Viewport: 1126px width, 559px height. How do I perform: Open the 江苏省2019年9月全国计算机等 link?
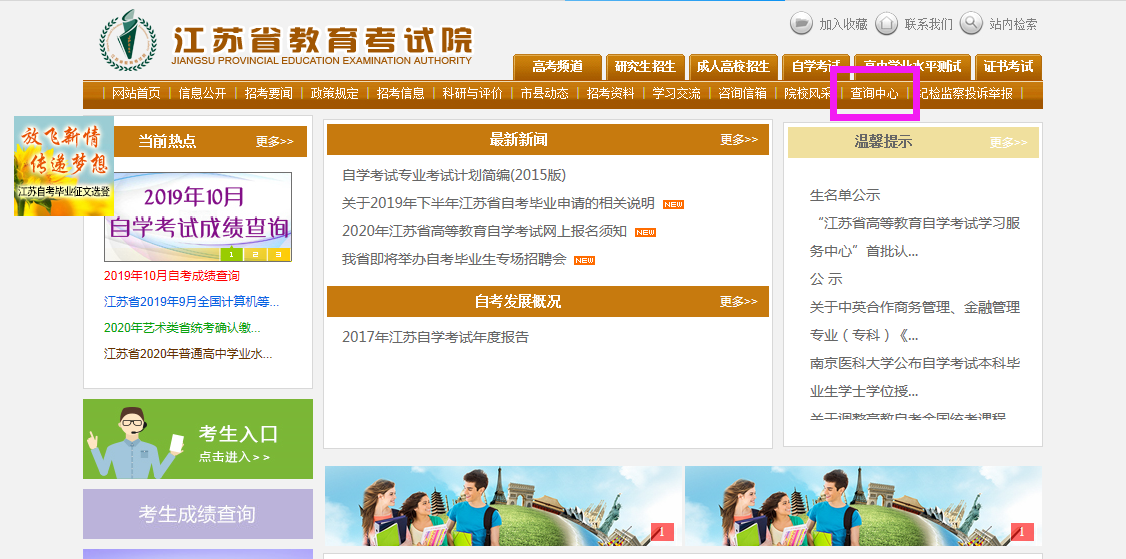191,301
